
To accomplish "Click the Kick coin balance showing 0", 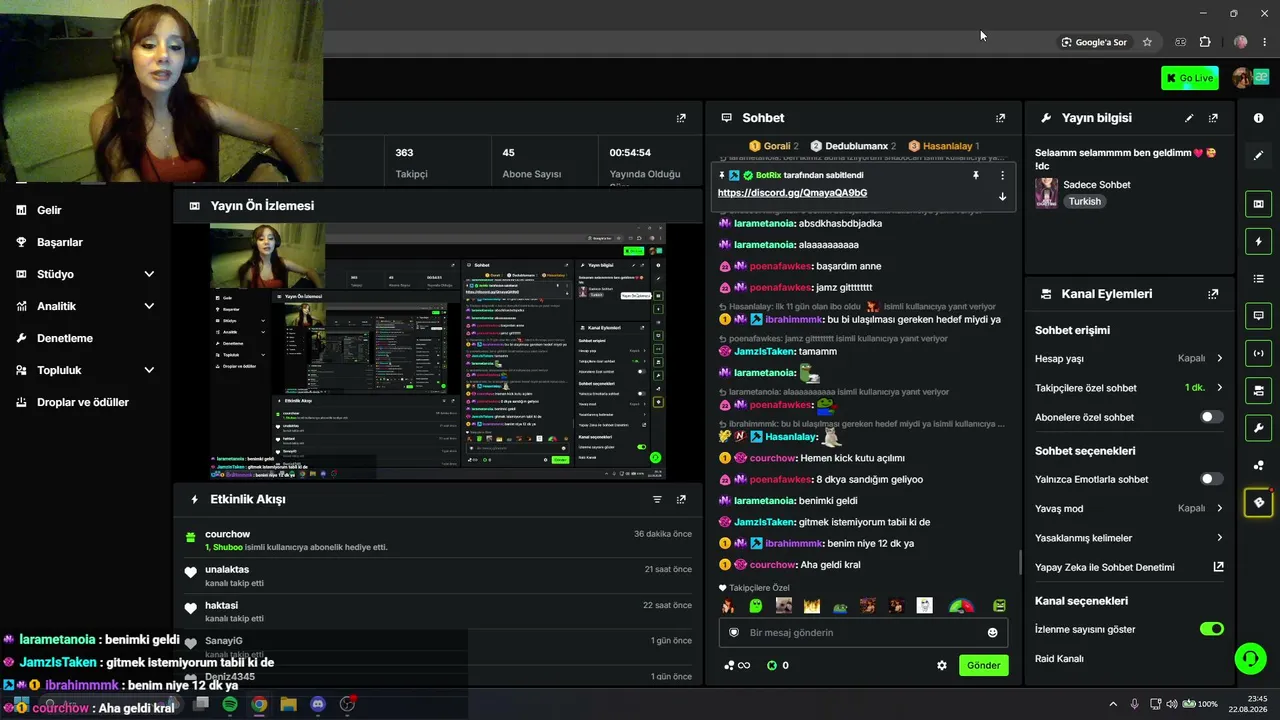I will 778,665.
